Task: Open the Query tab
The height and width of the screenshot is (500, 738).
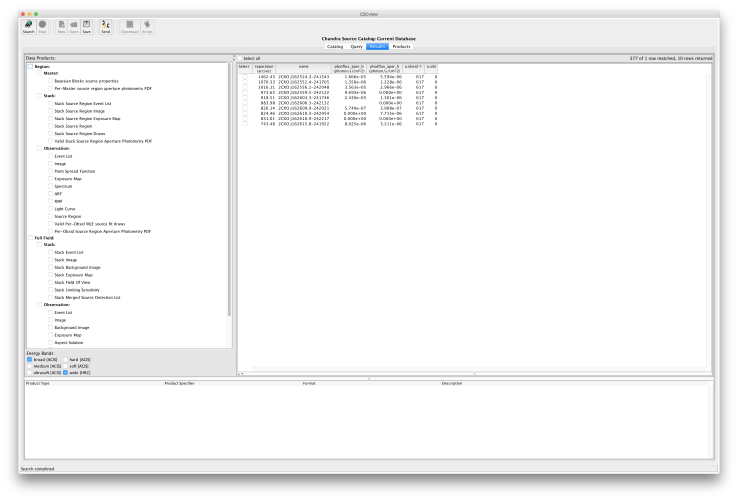Action: tap(356, 46)
